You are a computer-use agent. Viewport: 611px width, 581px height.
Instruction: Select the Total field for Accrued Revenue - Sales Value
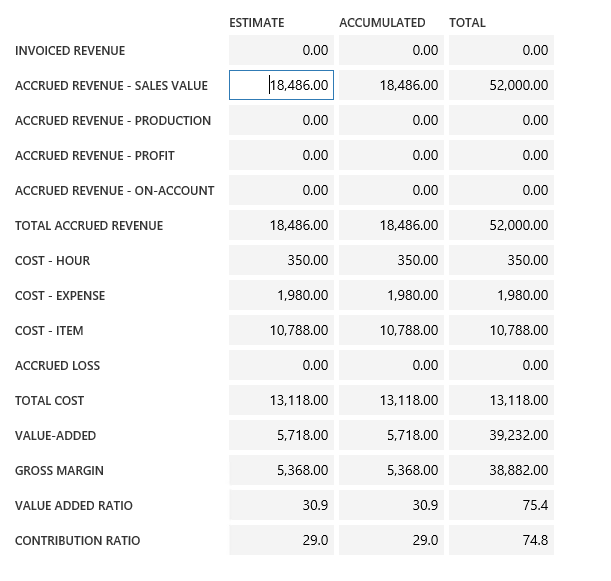[501, 85]
